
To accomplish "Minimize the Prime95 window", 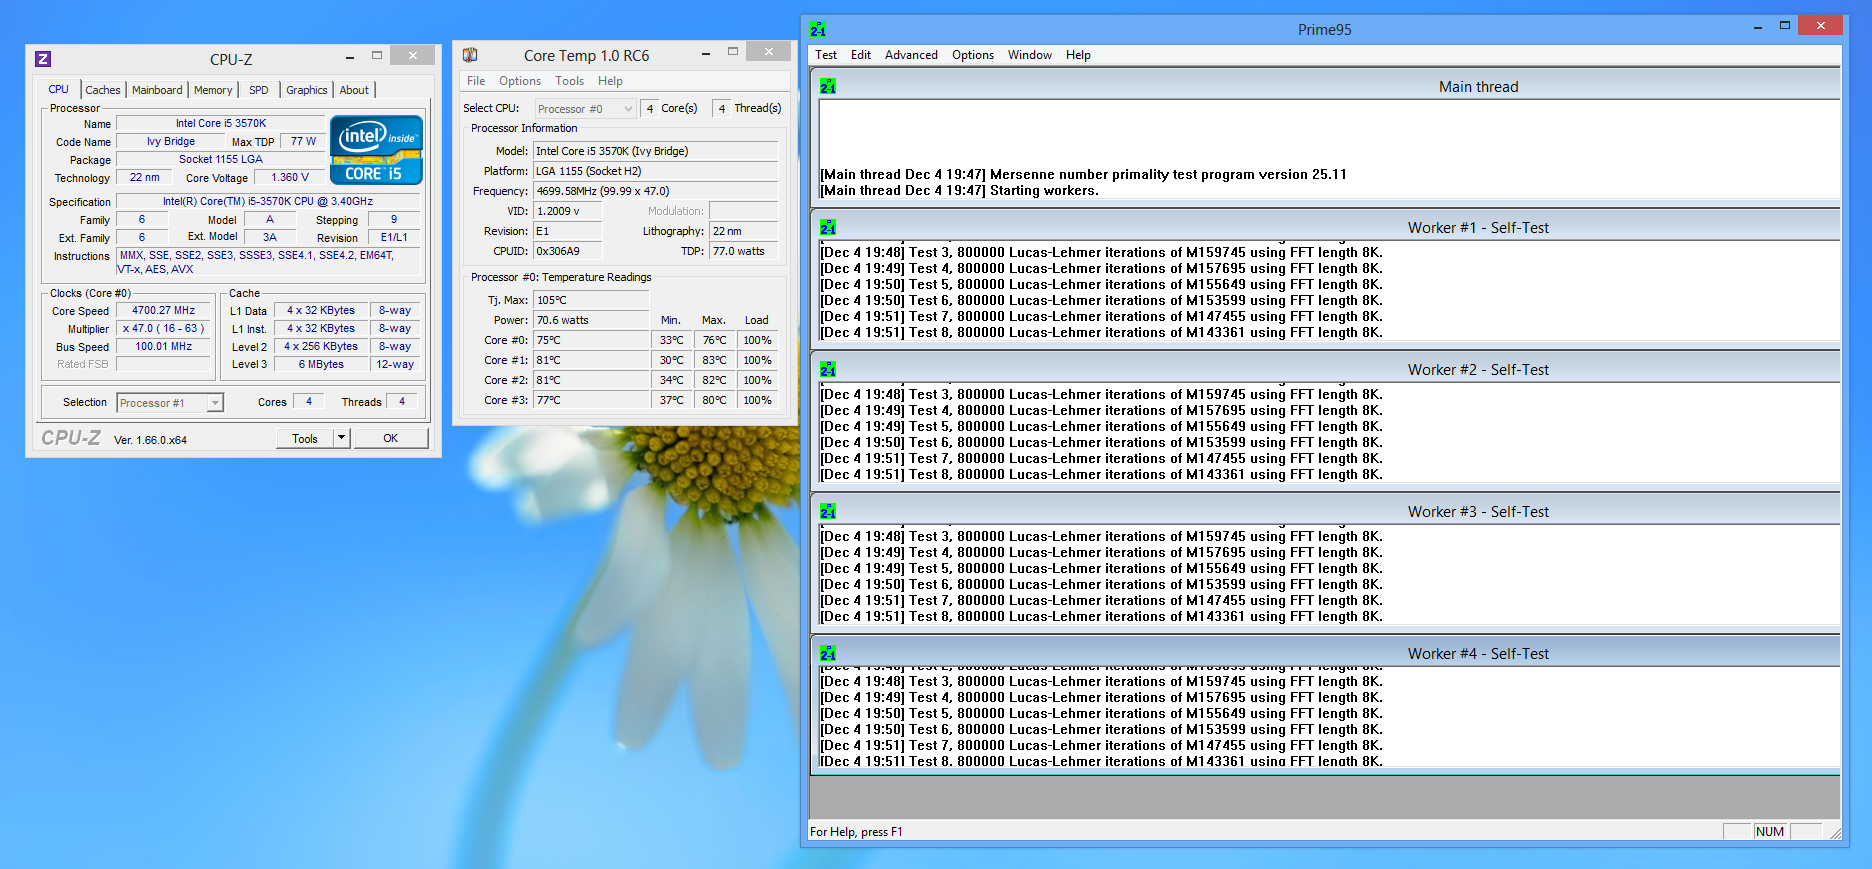I will [1757, 27].
